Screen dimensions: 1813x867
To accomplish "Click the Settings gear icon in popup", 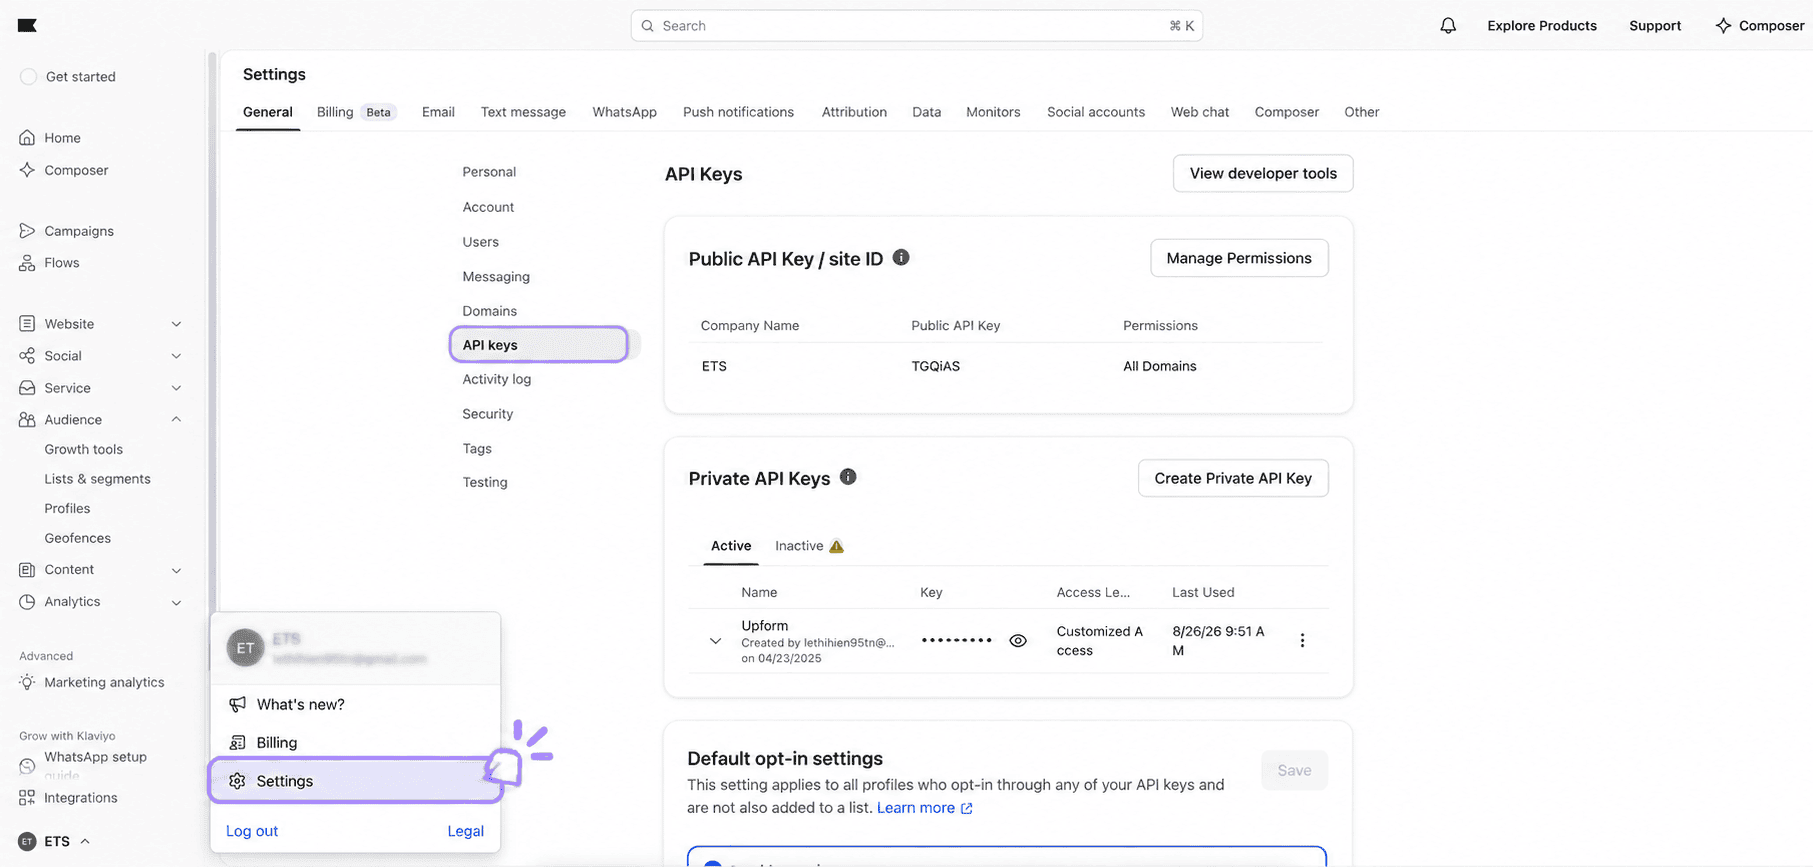I will pos(237,781).
